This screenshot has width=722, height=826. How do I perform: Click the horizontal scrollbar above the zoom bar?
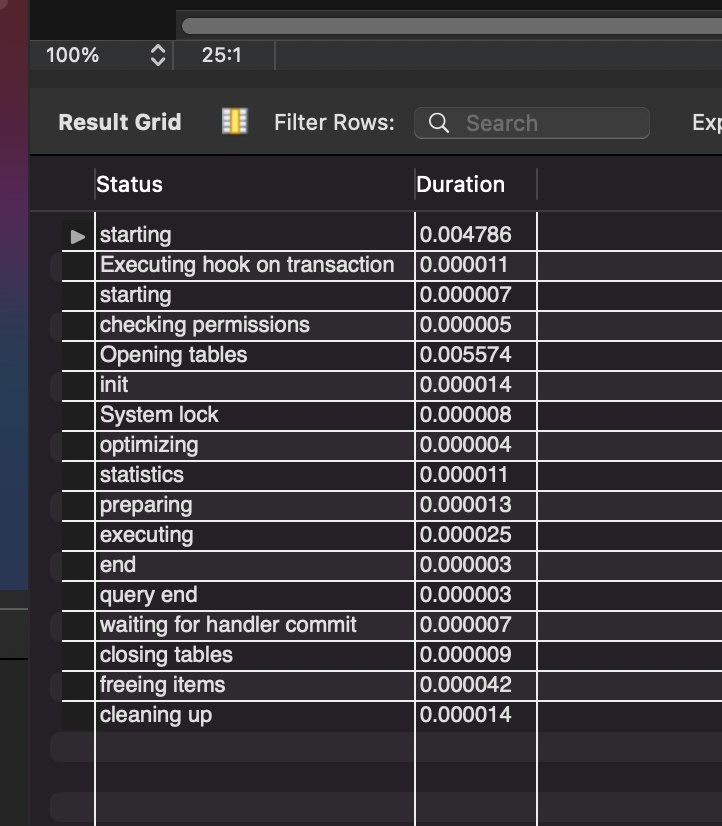451,26
